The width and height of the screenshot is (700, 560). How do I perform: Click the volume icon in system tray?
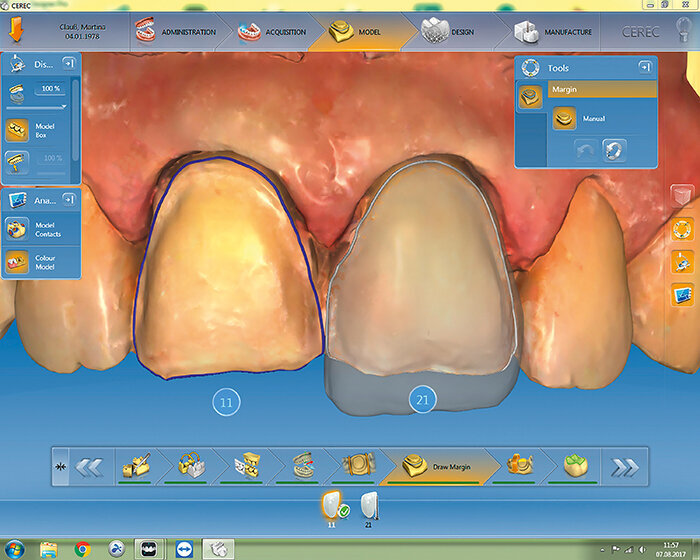(642, 549)
